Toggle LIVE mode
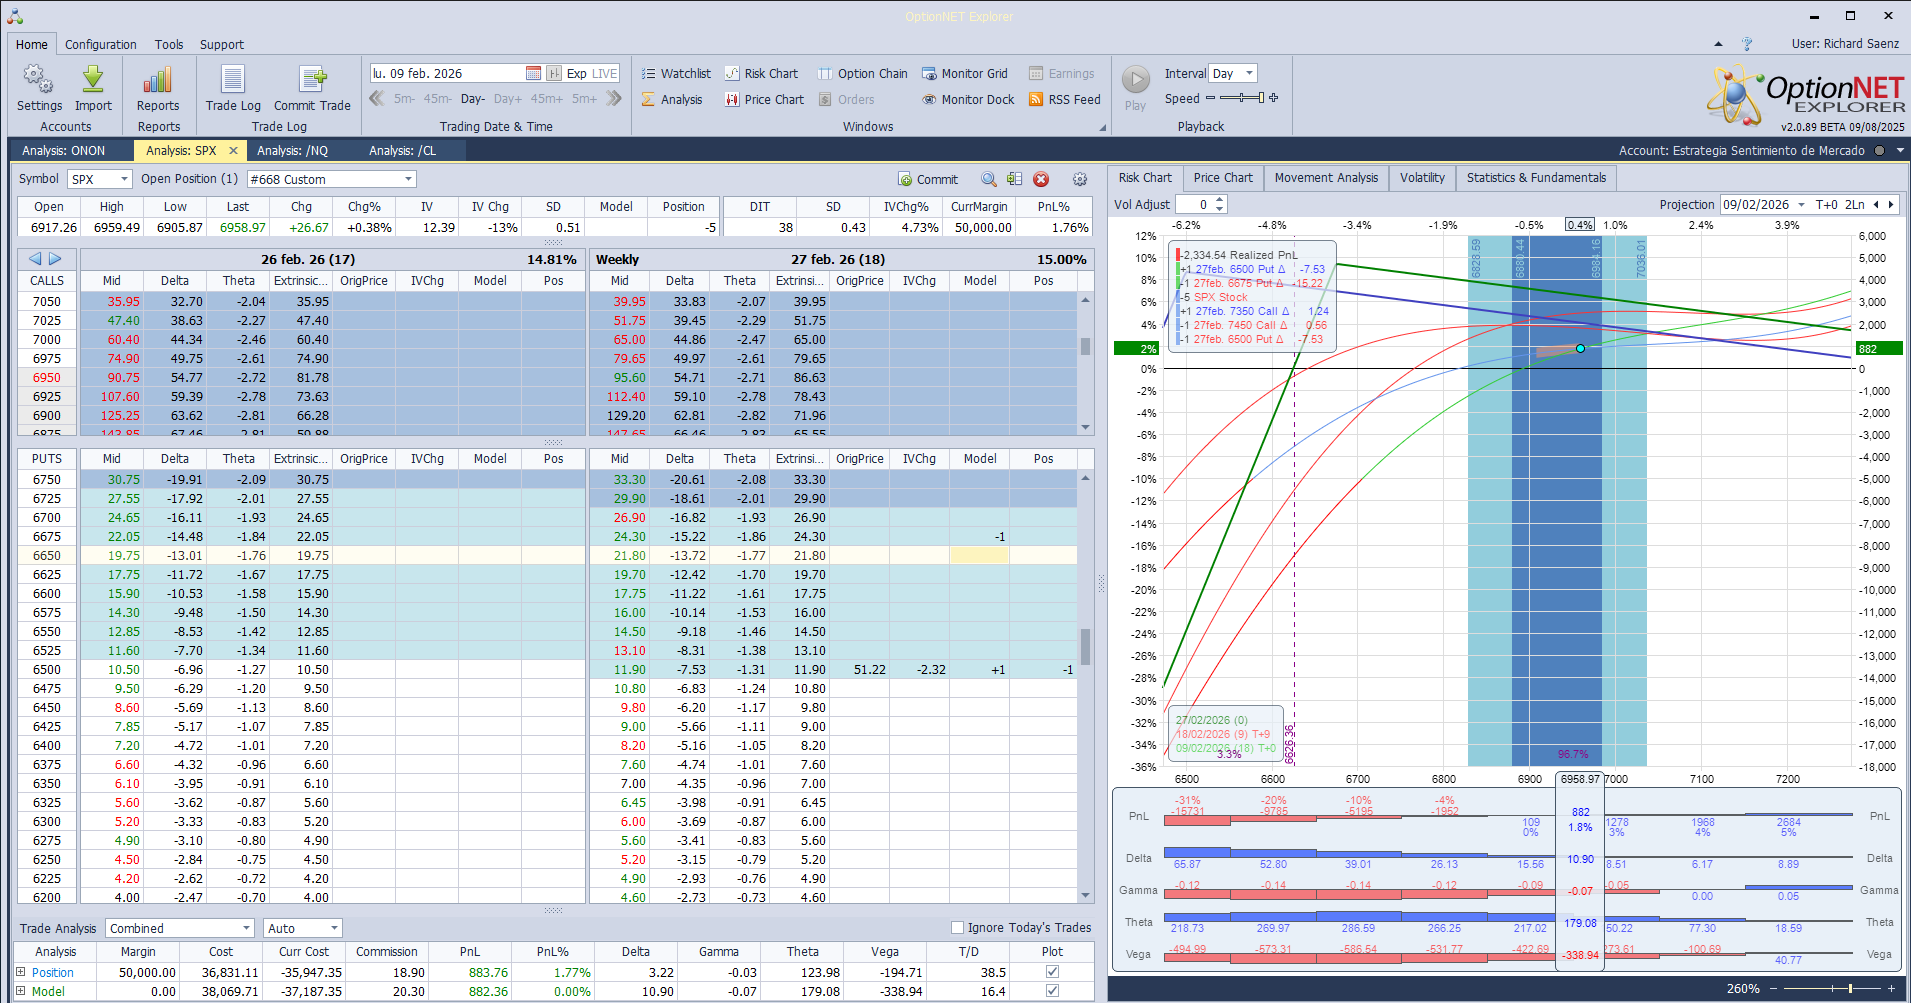The width and height of the screenshot is (1911, 1003). pyautogui.click(x=604, y=73)
